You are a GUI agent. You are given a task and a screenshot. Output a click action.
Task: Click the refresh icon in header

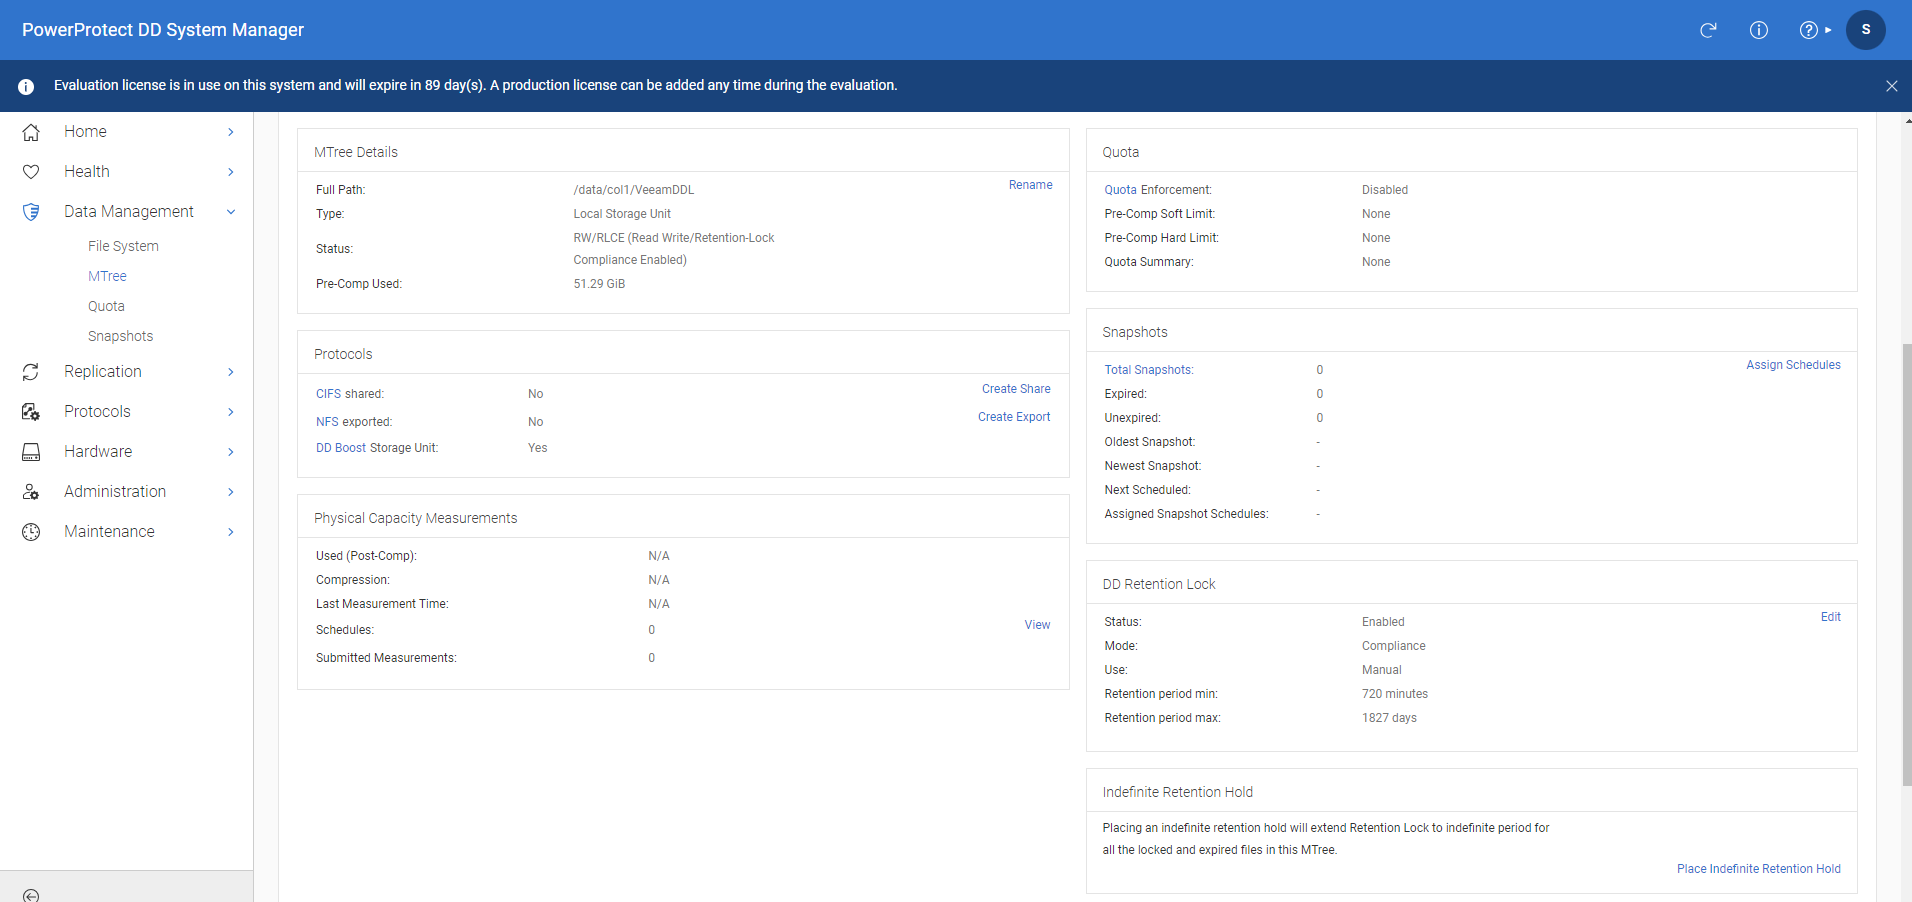pyautogui.click(x=1708, y=30)
